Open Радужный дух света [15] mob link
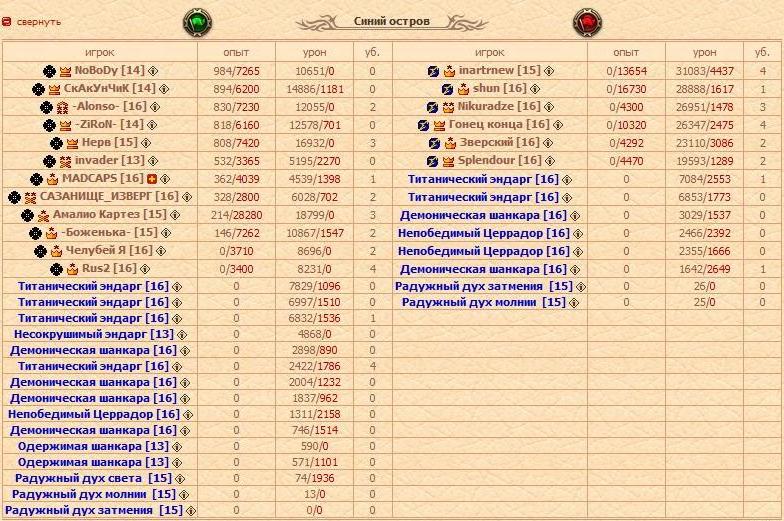Image resolution: width=784 pixels, height=521 pixels. pyautogui.click(x=94, y=478)
